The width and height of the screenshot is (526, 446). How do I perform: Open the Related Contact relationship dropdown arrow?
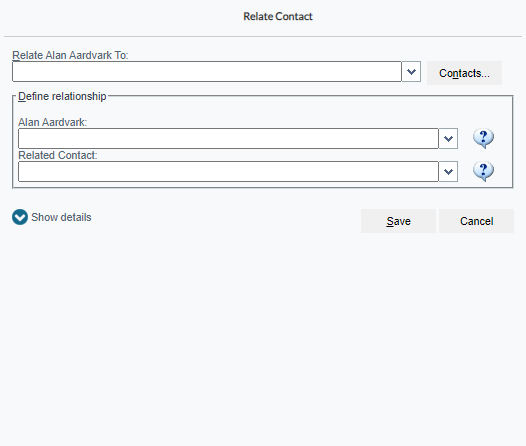[x=448, y=171]
